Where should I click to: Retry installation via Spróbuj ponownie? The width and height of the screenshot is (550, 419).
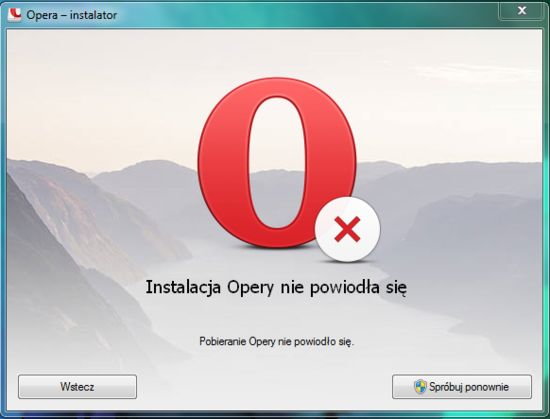tap(462, 387)
